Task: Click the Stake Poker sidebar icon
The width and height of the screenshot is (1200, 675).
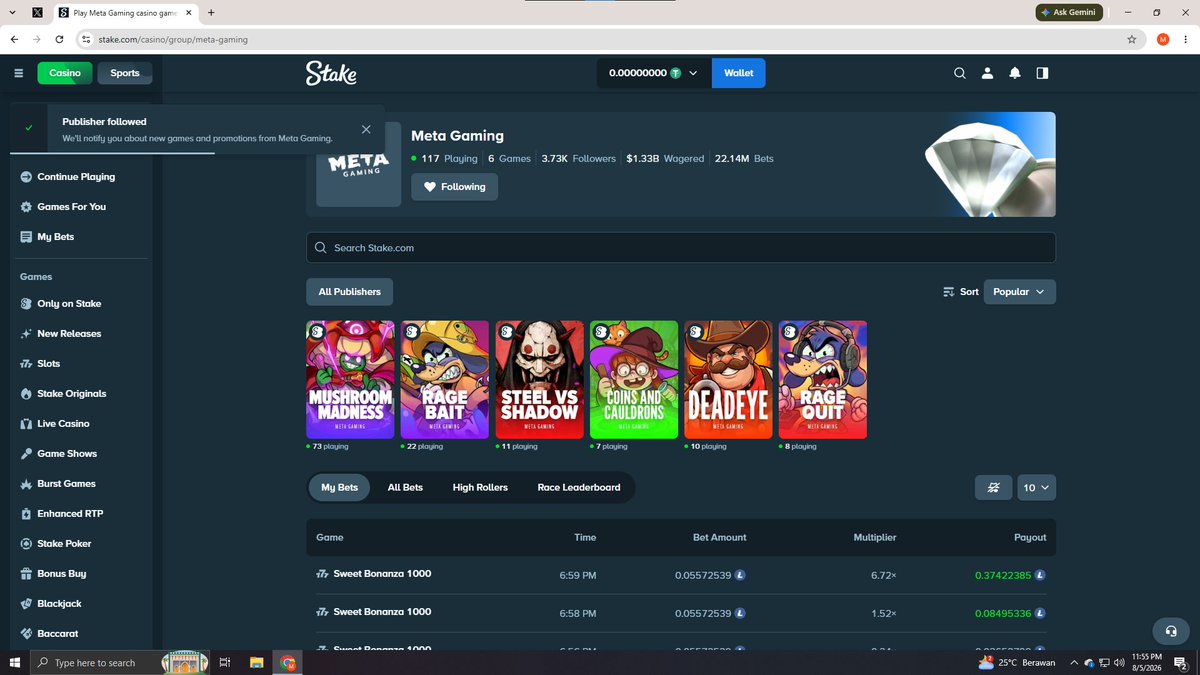Action: [x=27, y=544]
